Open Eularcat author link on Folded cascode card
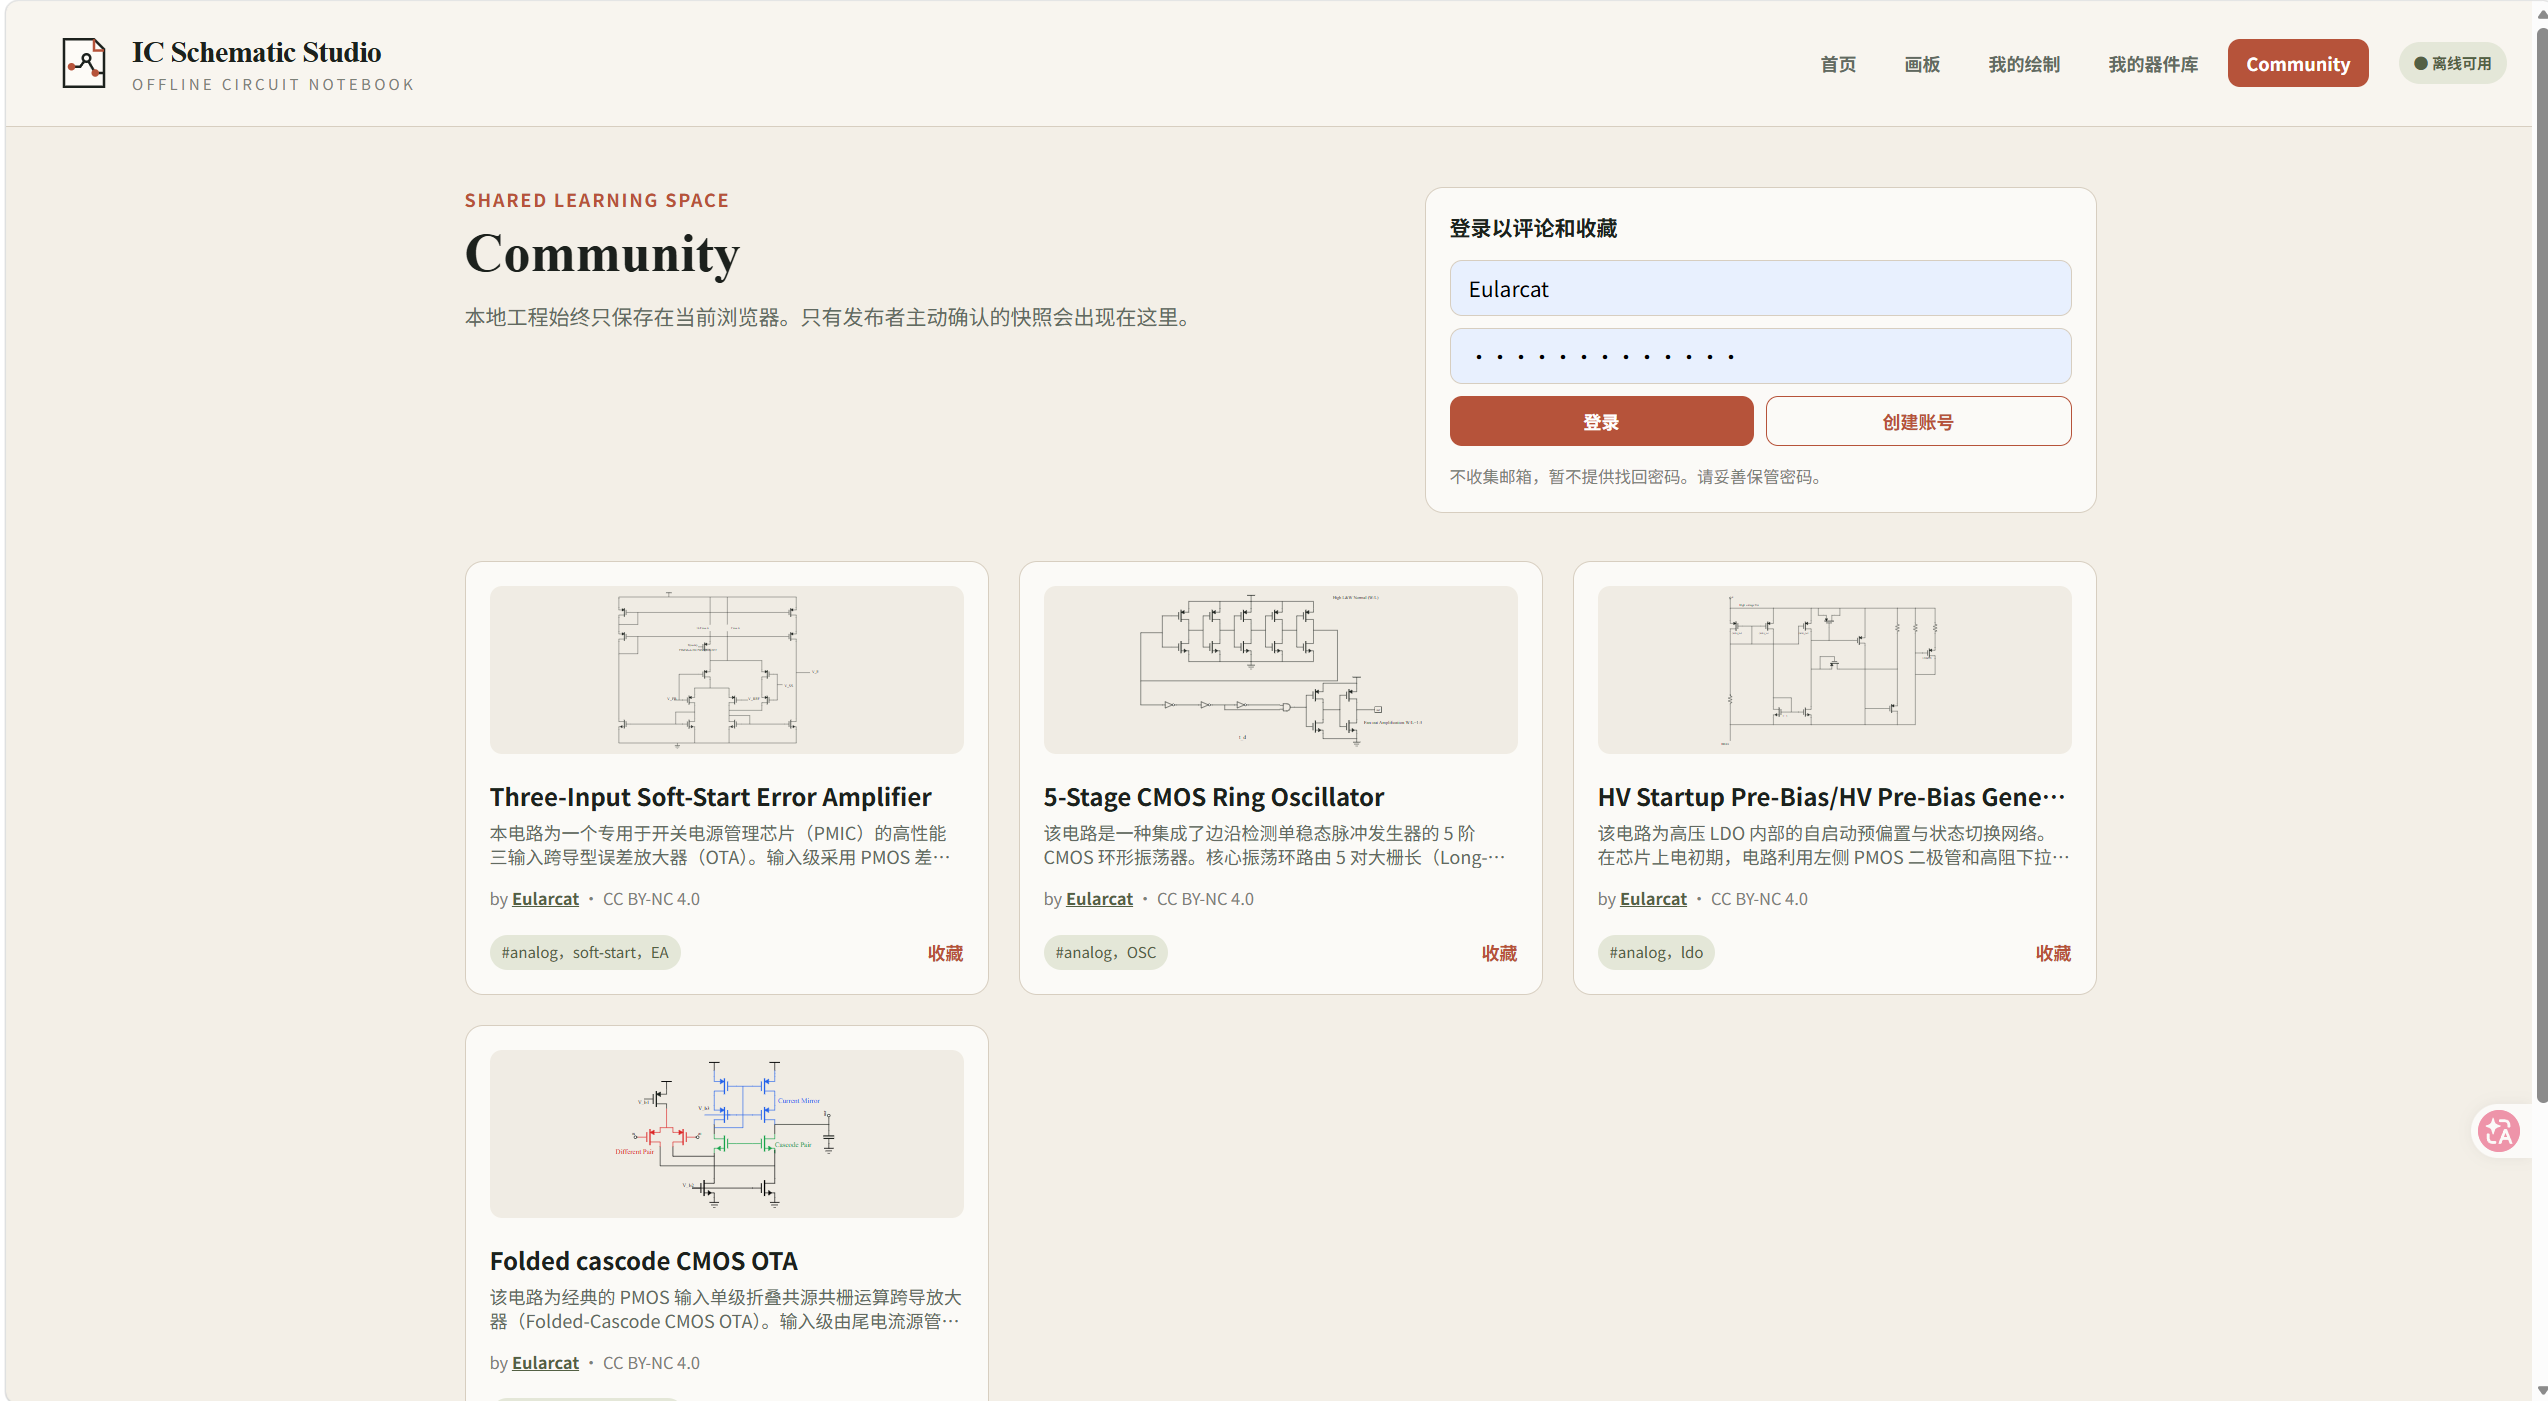This screenshot has width=2548, height=1401. (545, 1363)
